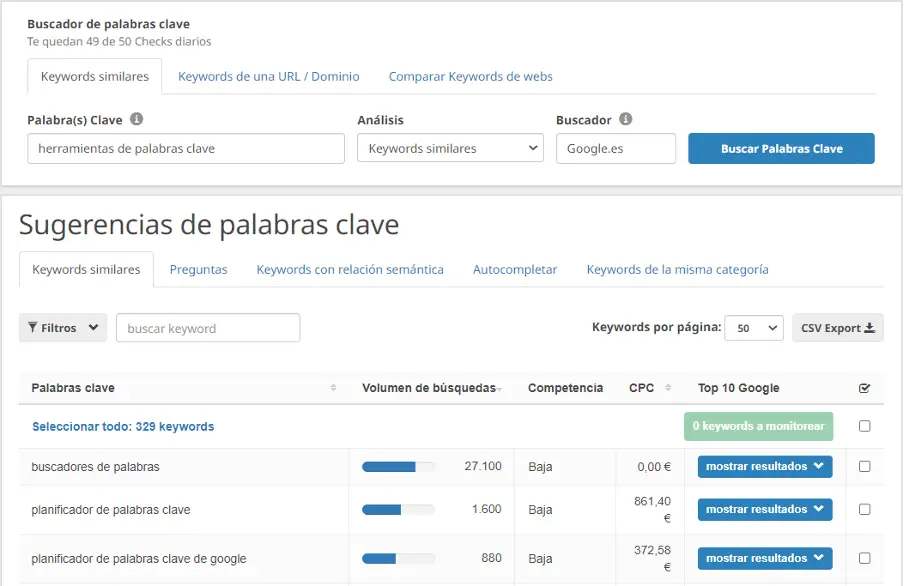Tick planificador de palabras clave de google checkbox

(x=864, y=558)
